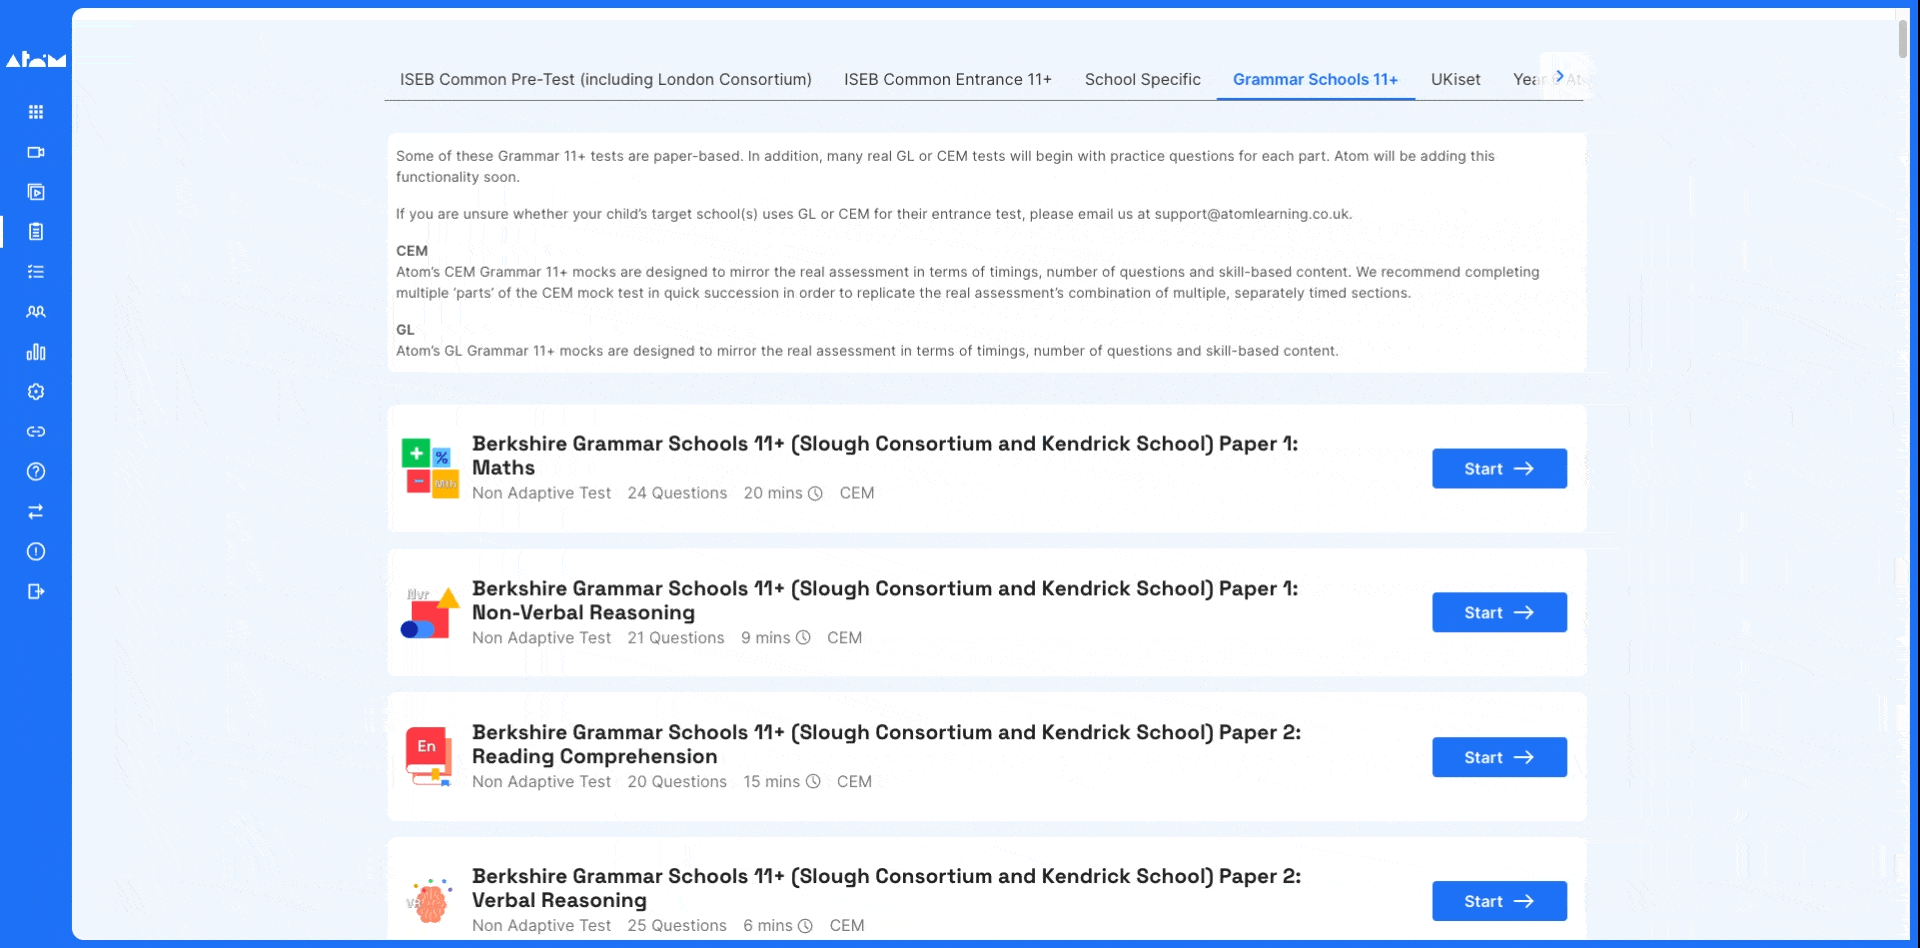Viewport: 1920px width, 948px height.
Task: Click the Reading Comprehension En book icon
Action: (430, 756)
